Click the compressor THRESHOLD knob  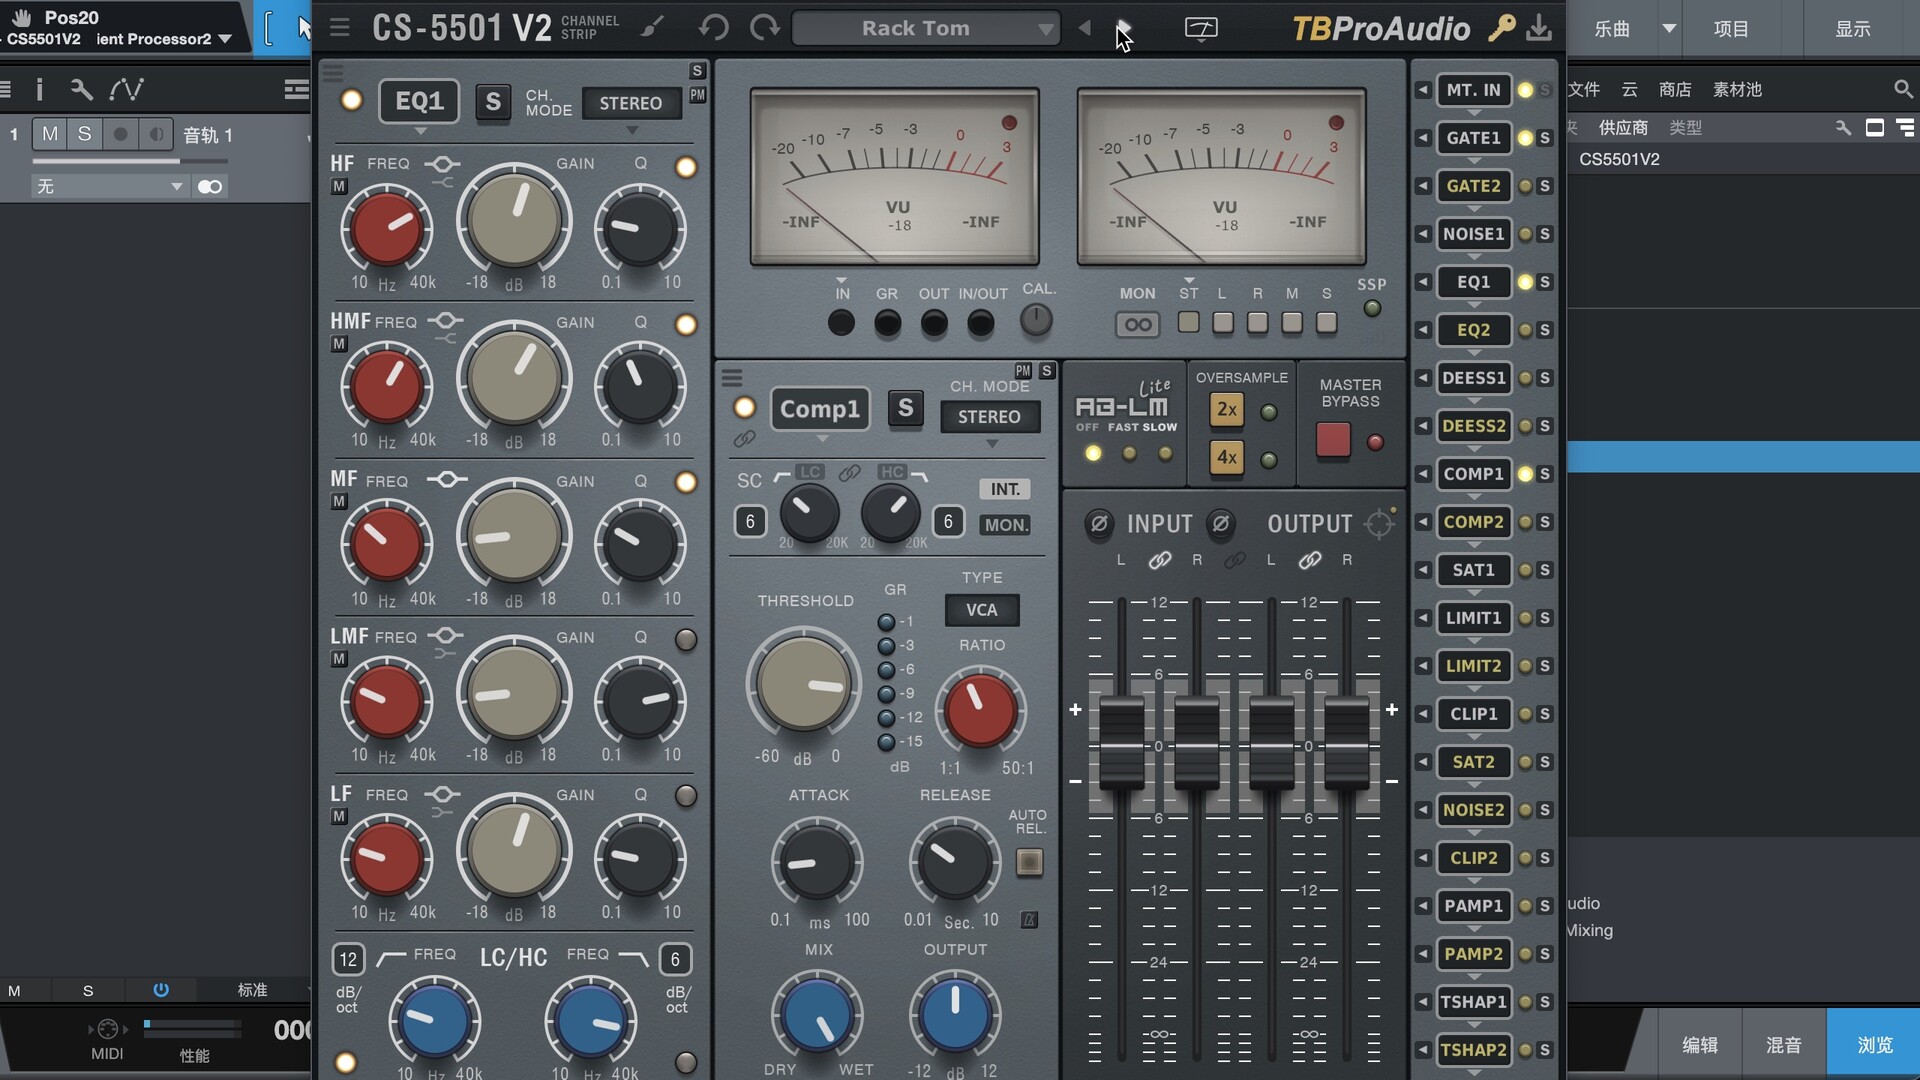pyautogui.click(x=803, y=685)
